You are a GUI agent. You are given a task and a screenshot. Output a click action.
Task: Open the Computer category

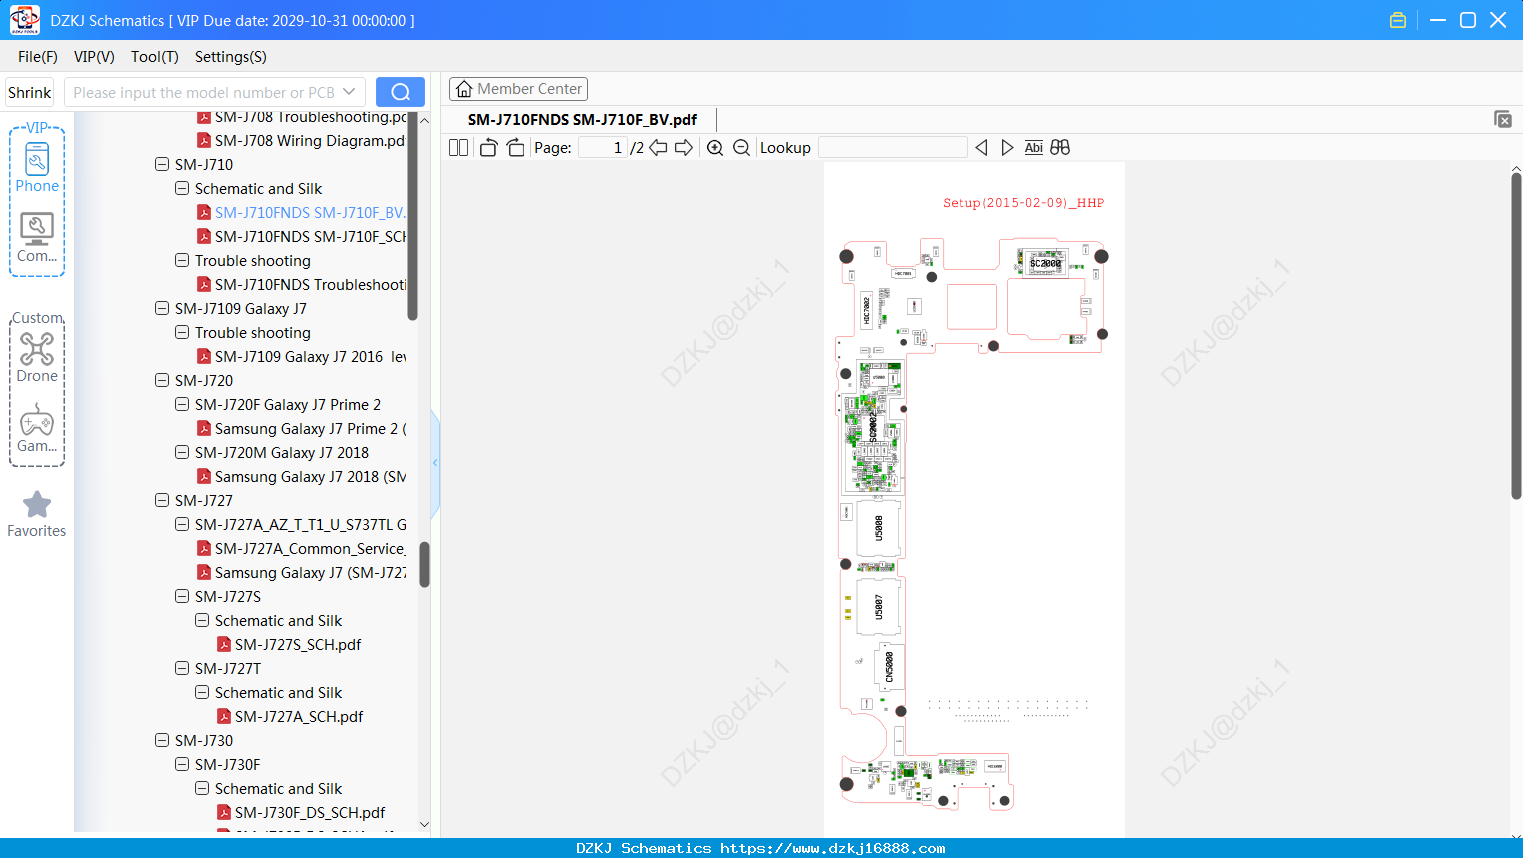[37, 238]
